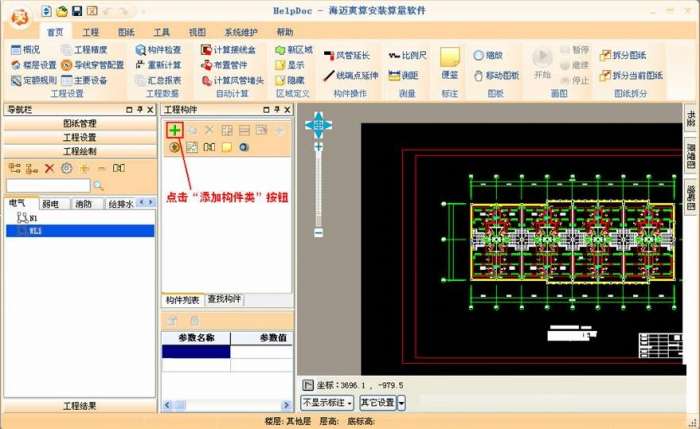The width and height of the screenshot is (700, 429).
Task: Click first 参数值 cell in parameter table
Action: click(261, 352)
